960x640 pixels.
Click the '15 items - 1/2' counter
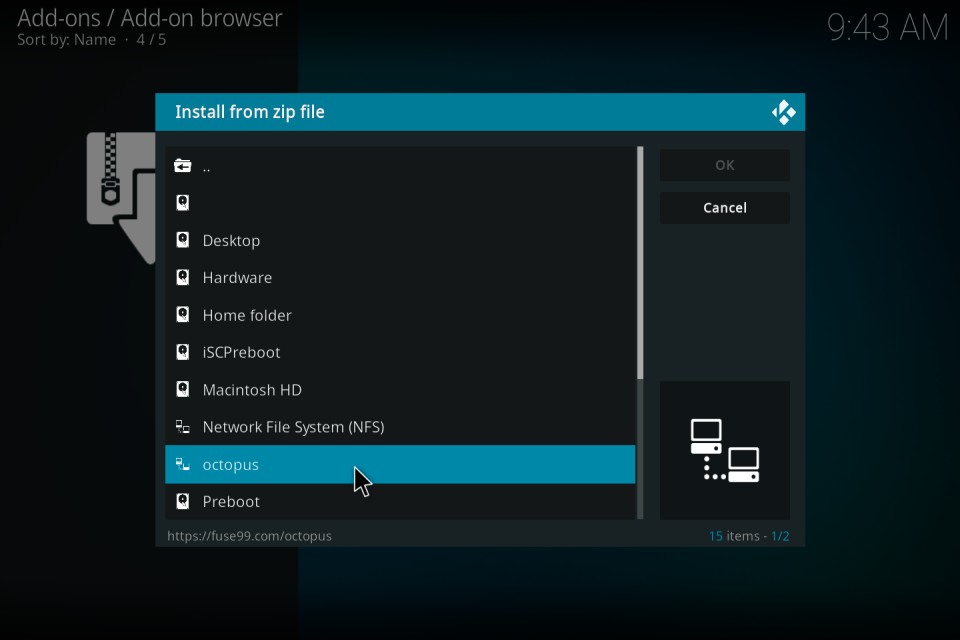(x=749, y=536)
